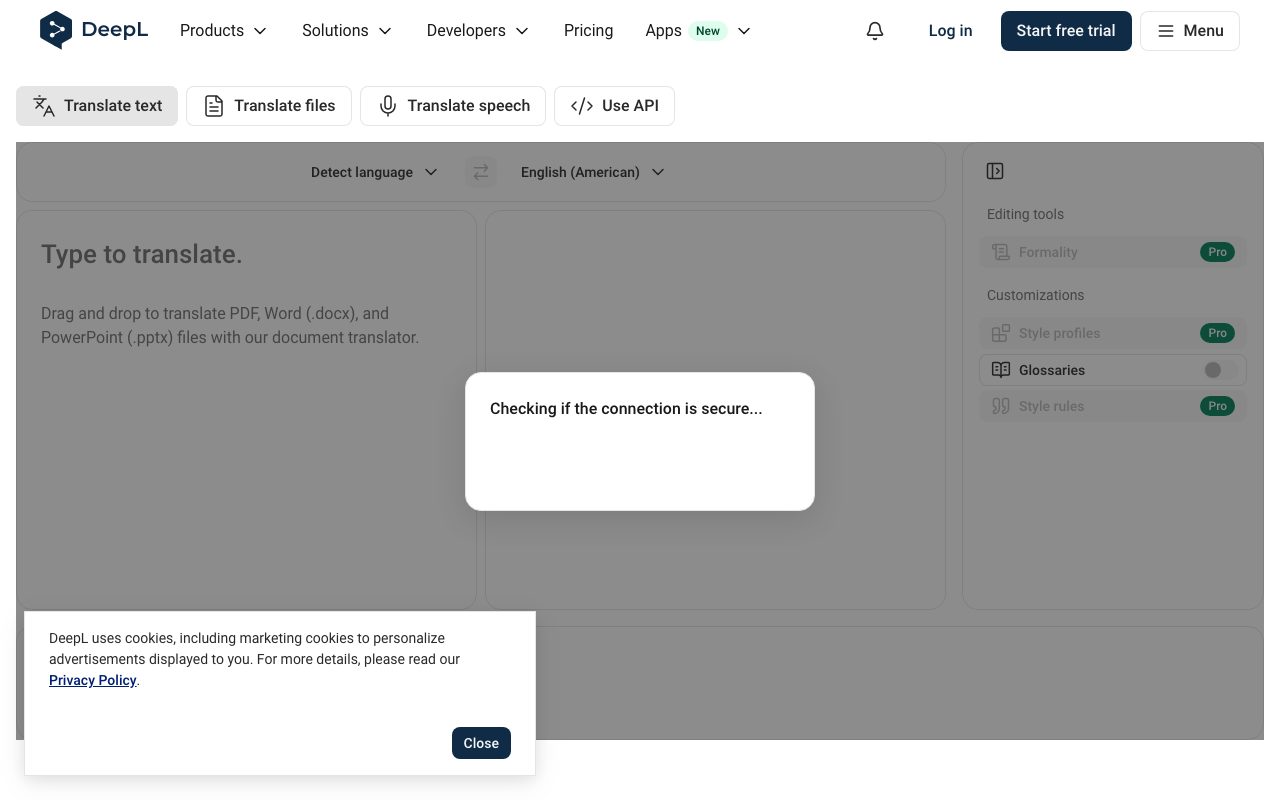Viewport: 1280px width, 800px height.
Task: Open the English (American) target selector
Action: click(593, 172)
